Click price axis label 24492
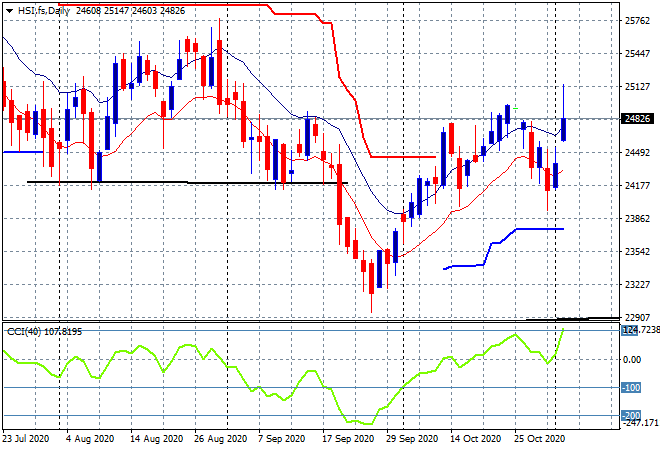The image size is (660, 450). point(637,152)
